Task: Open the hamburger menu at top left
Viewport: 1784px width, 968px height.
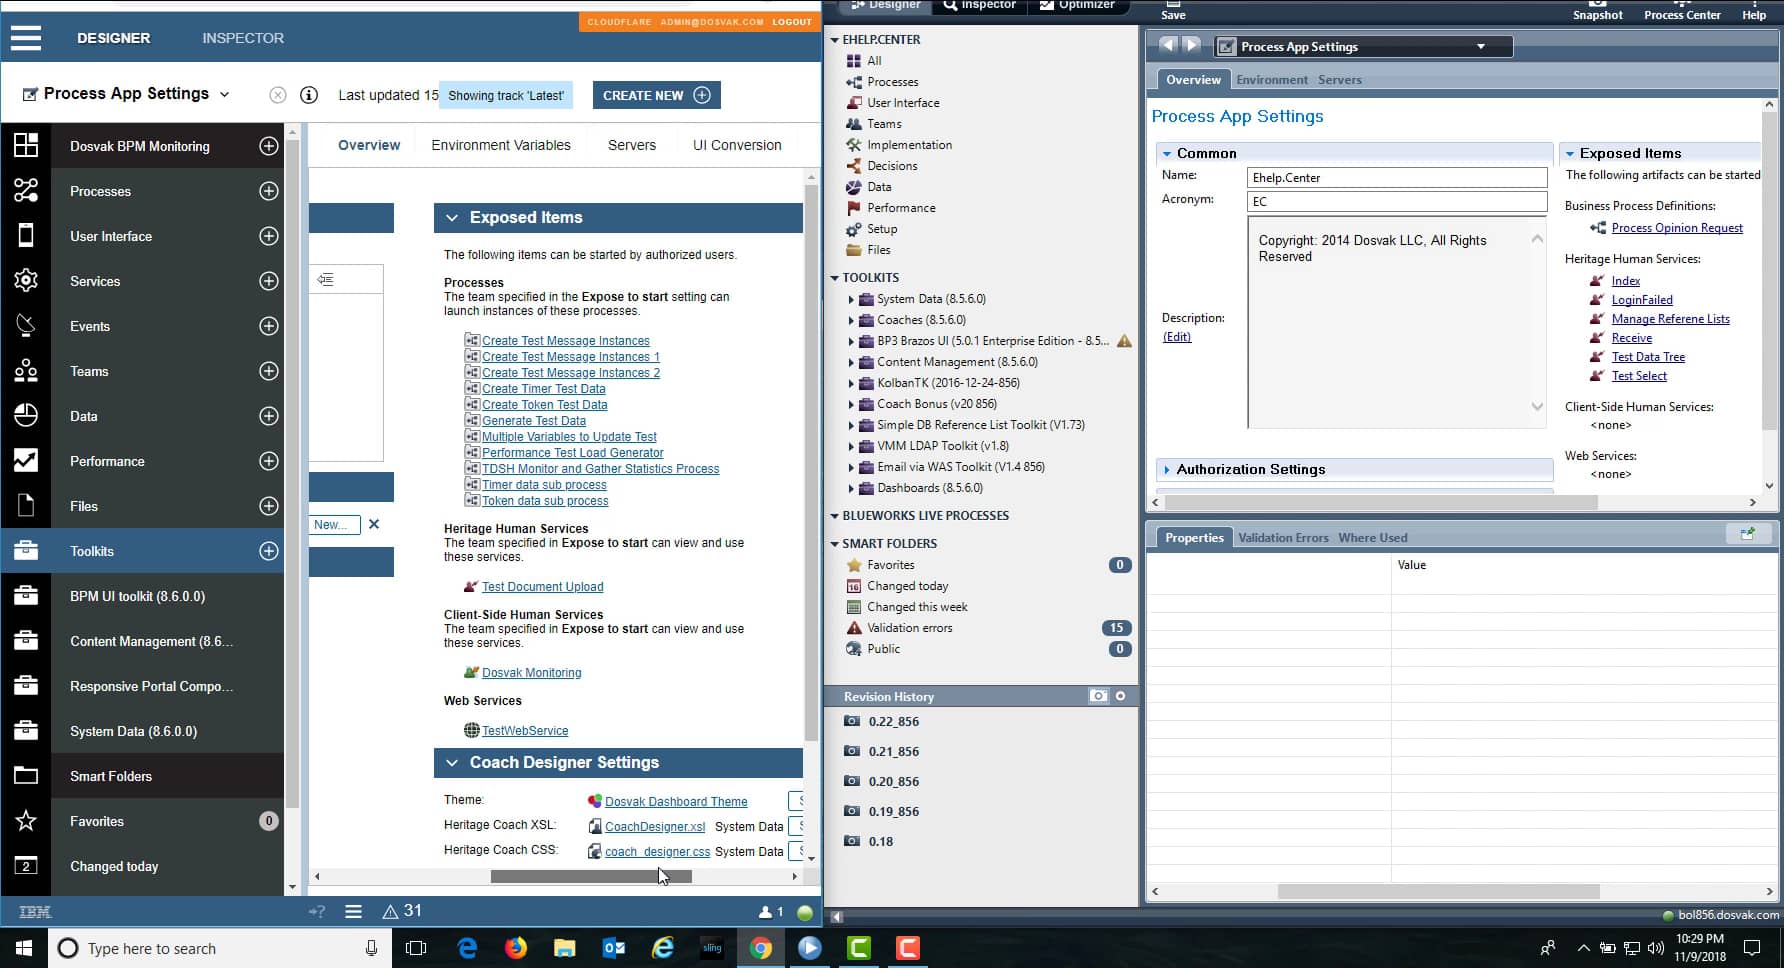Action: [25, 38]
